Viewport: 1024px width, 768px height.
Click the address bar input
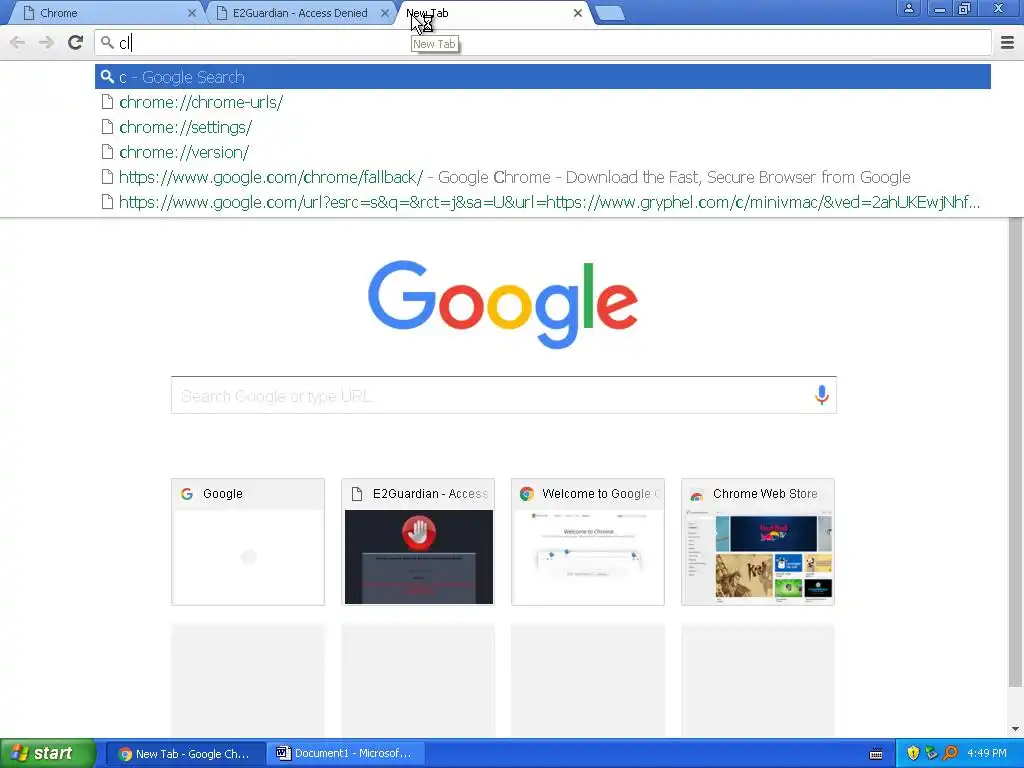pos(543,43)
